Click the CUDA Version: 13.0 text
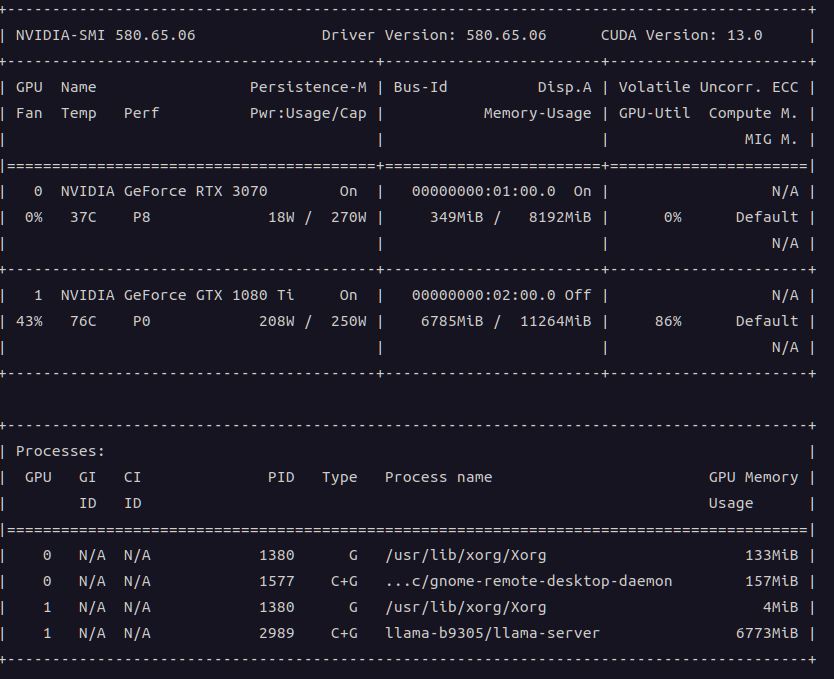Viewport: 834px width, 679px height. (x=681, y=36)
